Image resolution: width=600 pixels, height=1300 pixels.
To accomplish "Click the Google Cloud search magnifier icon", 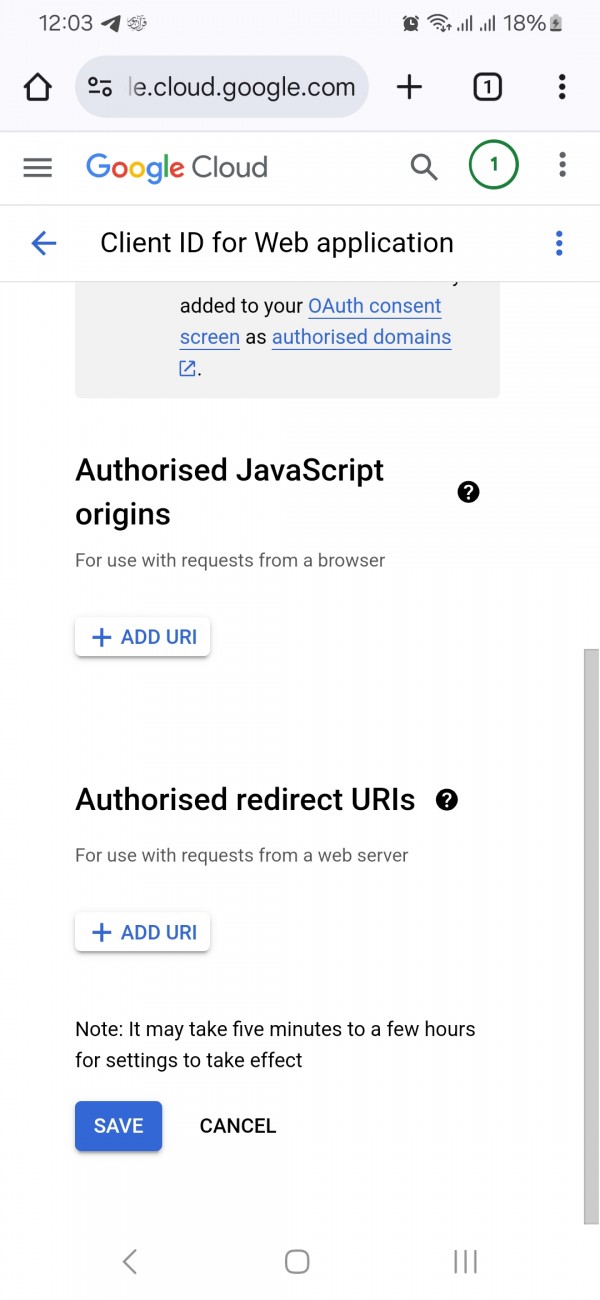I will (x=424, y=167).
